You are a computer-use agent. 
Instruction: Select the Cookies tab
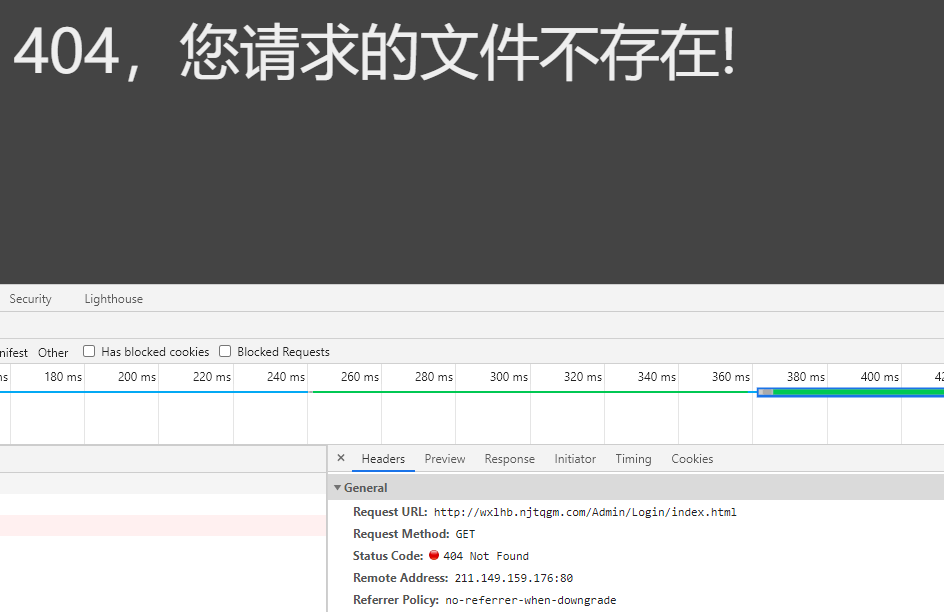click(692, 459)
